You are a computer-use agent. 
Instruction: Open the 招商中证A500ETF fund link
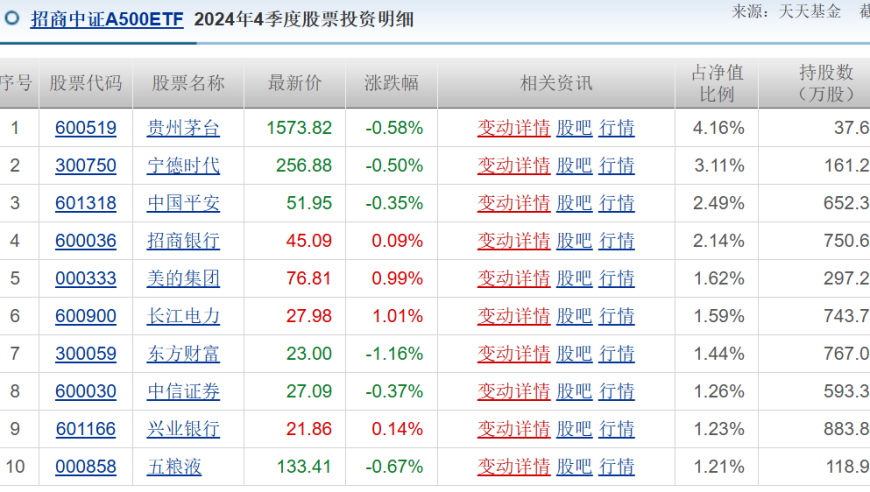click(107, 19)
